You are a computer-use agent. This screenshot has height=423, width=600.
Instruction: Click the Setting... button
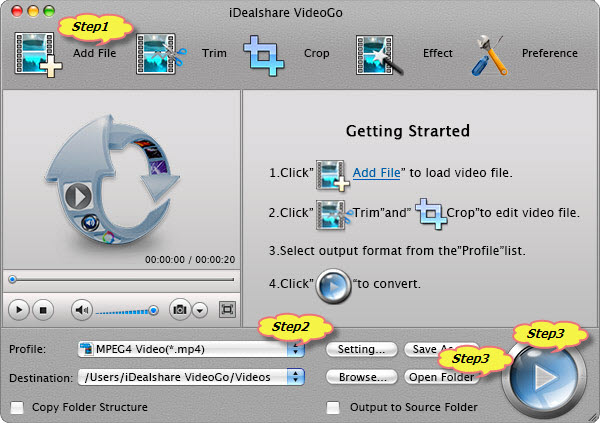[x=362, y=349]
